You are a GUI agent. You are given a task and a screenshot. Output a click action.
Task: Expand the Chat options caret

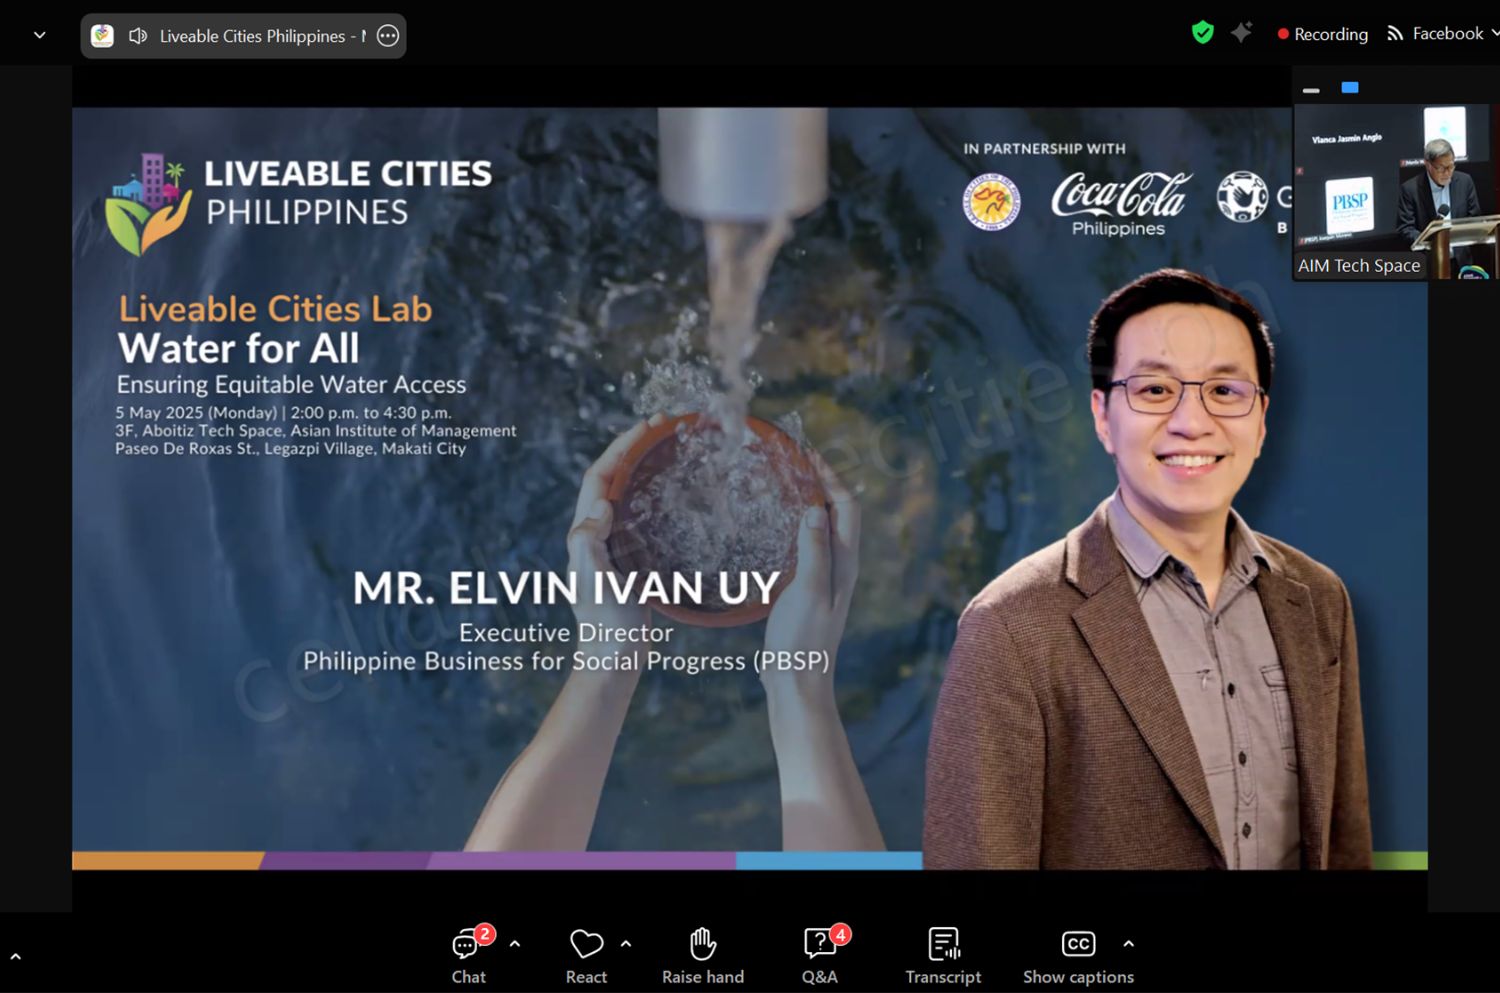[x=515, y=943]
